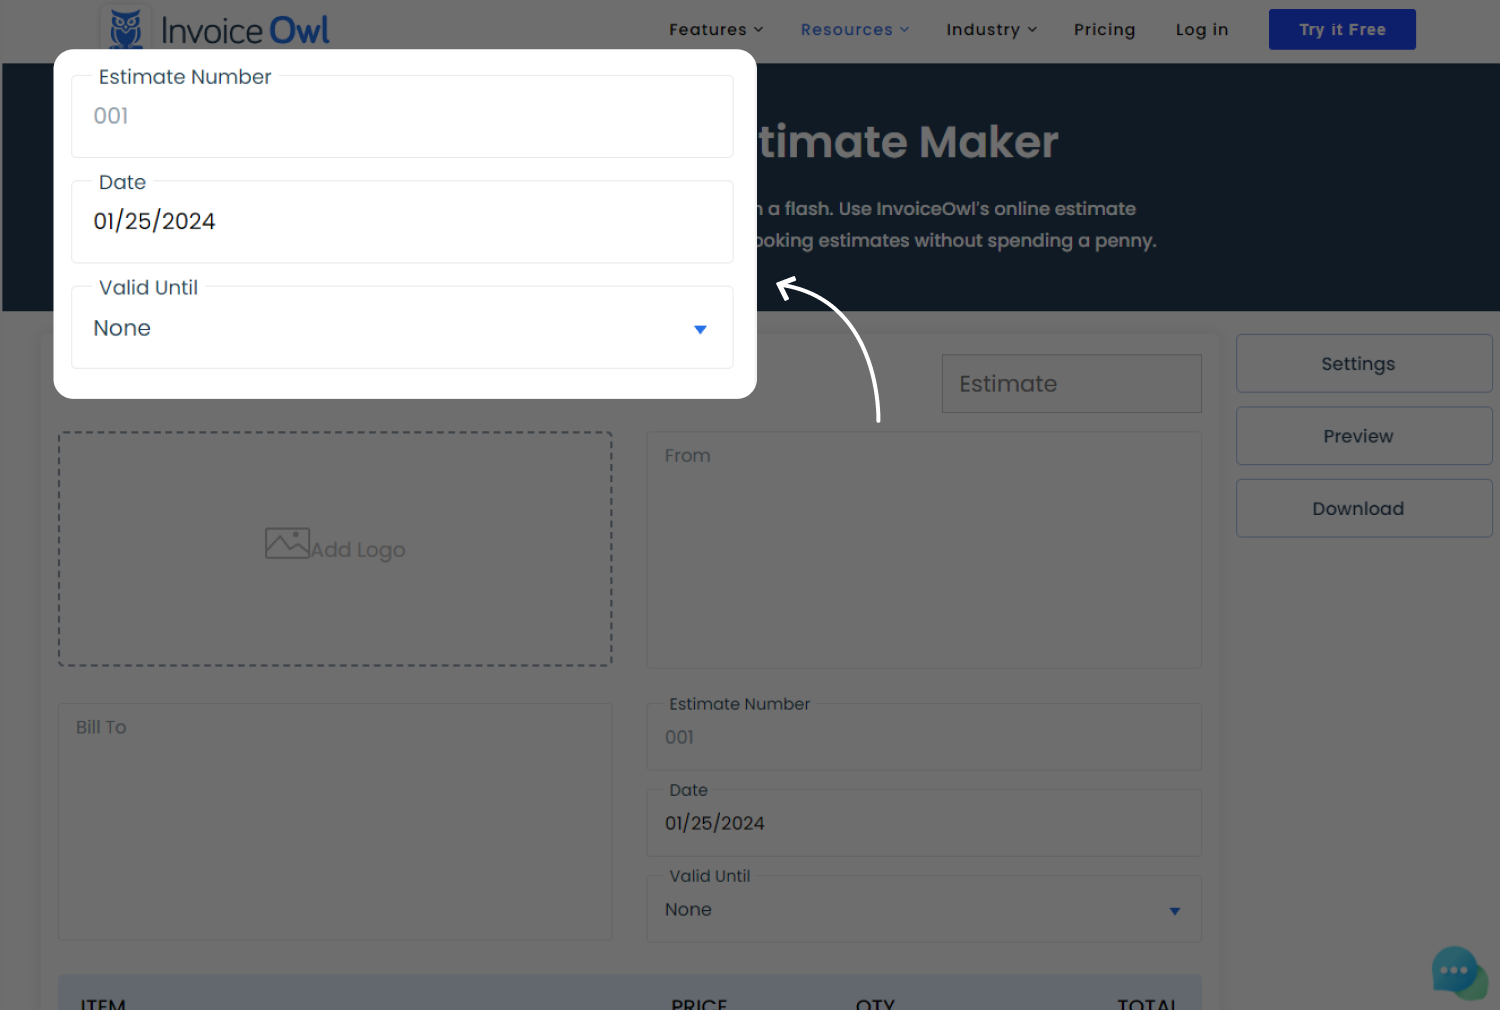
Task: Click the blue Valid Until dropdown arrow in popup
Action: pos(700,328)
